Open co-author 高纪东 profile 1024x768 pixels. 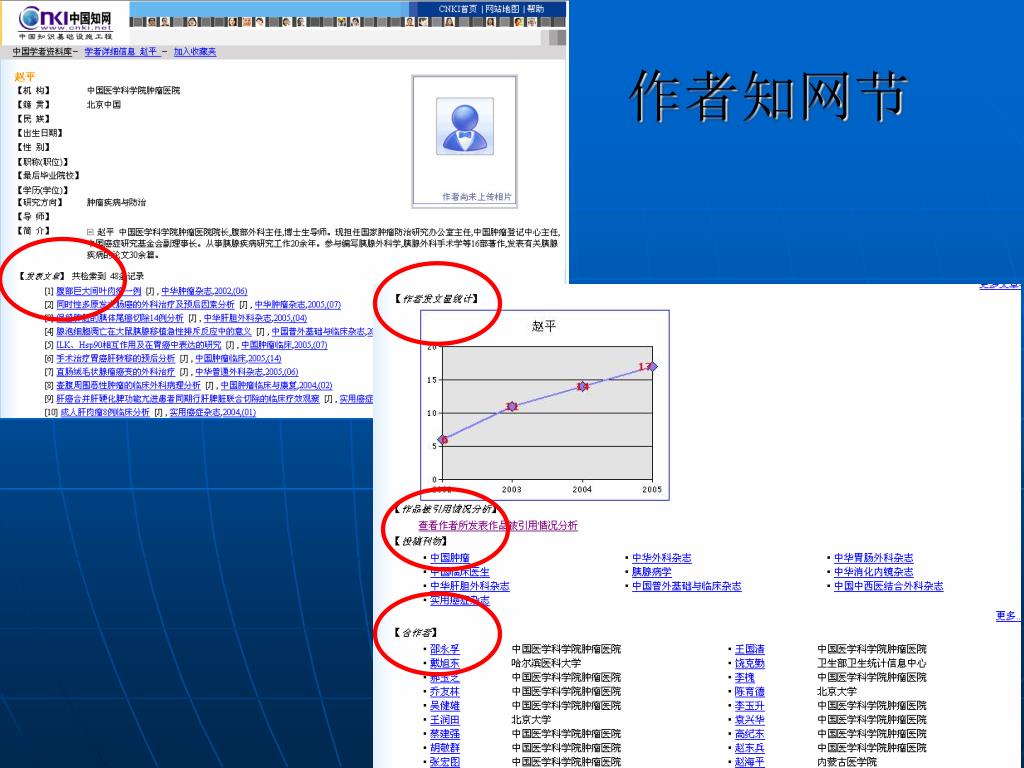coord(750,733)
